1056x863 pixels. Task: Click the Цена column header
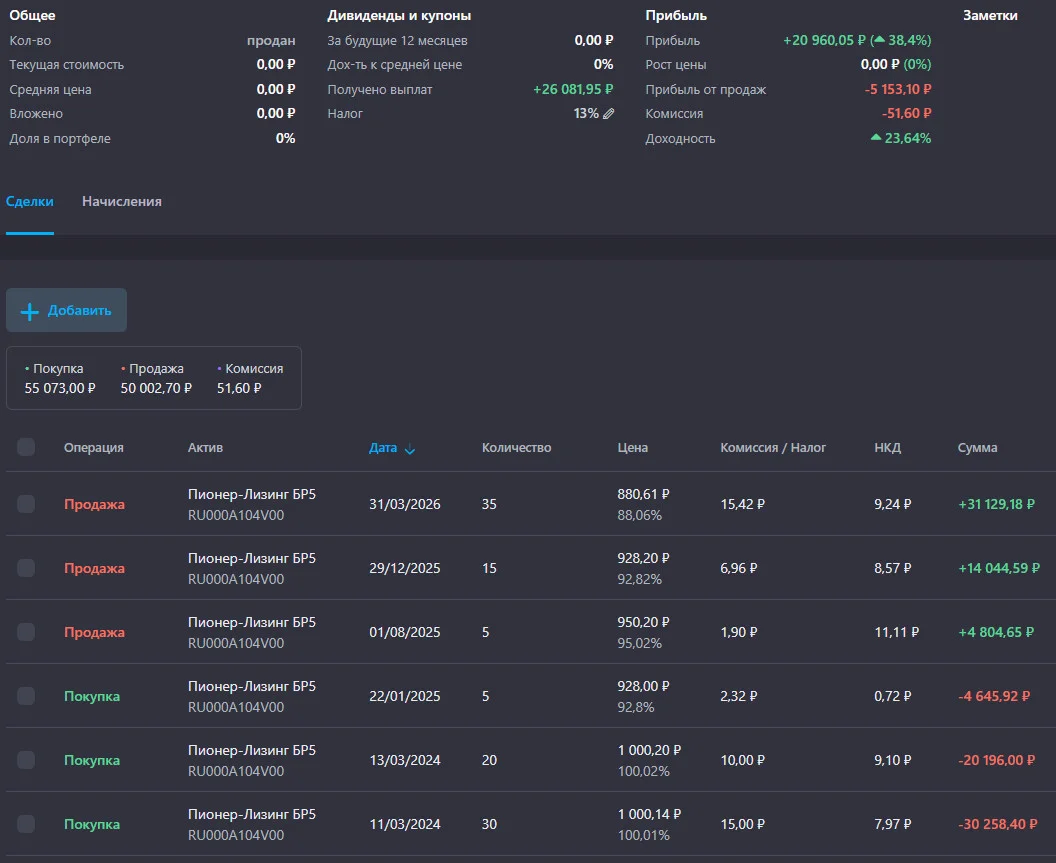632,448
